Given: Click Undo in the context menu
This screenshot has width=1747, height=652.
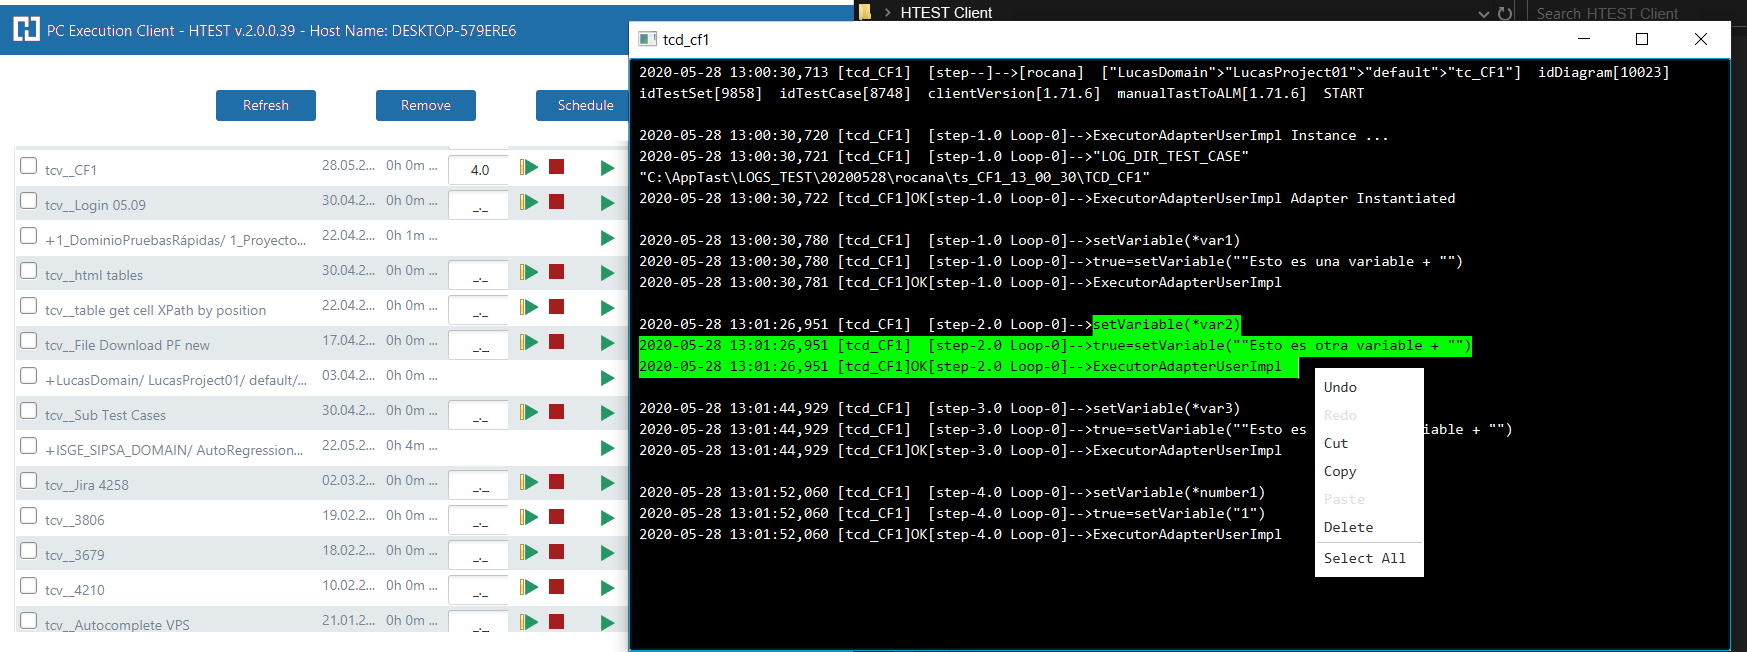Looking at the screenshot, I should [1340, 387].
